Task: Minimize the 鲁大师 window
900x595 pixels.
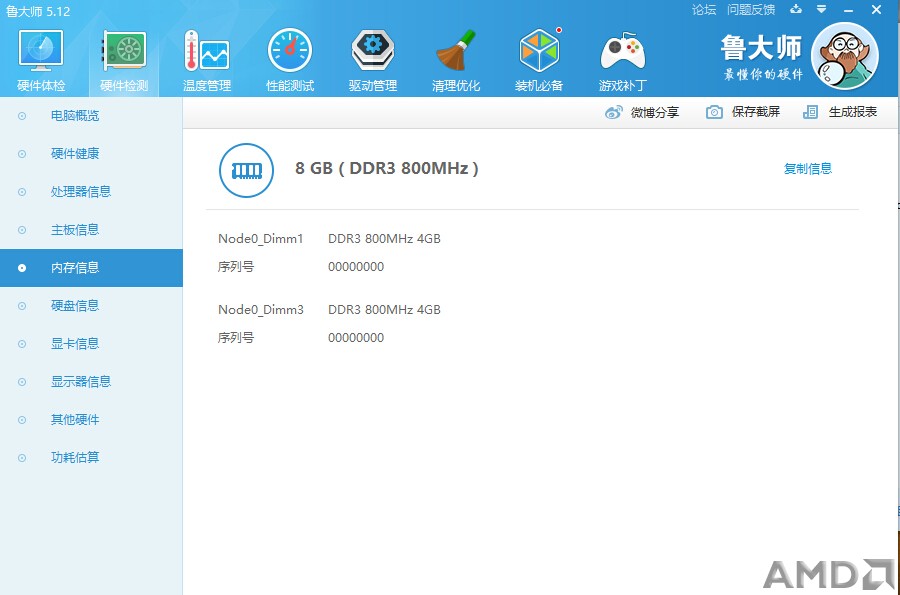Action: point(848,10)
